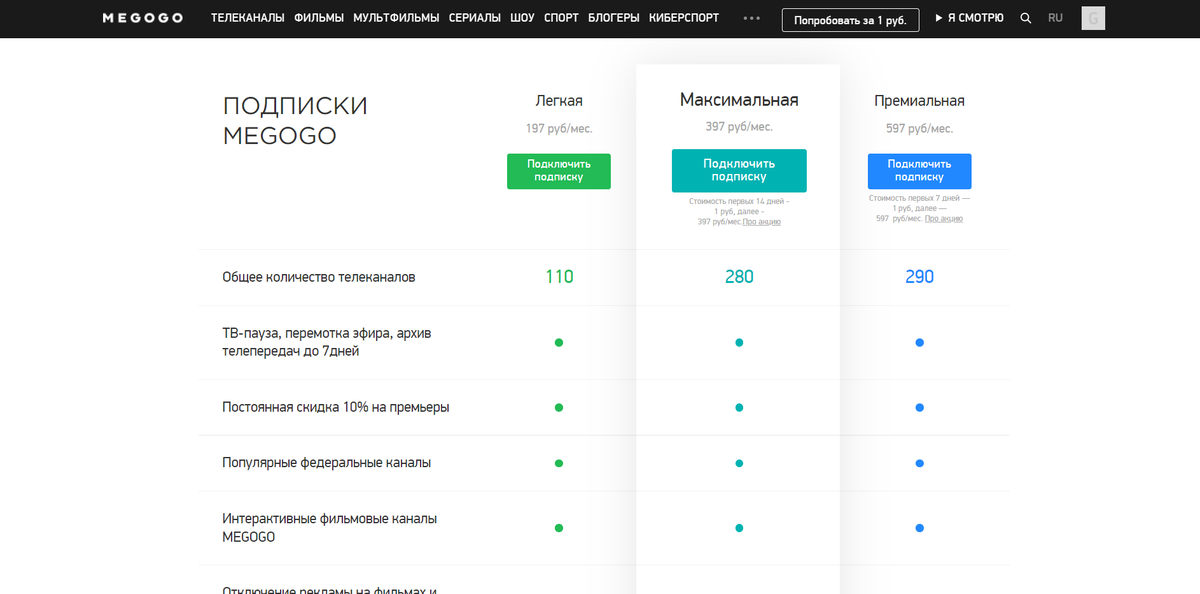Open the RU language selector
Viewport: 1200px width, 594px height.
click(x=1055, y=18)
